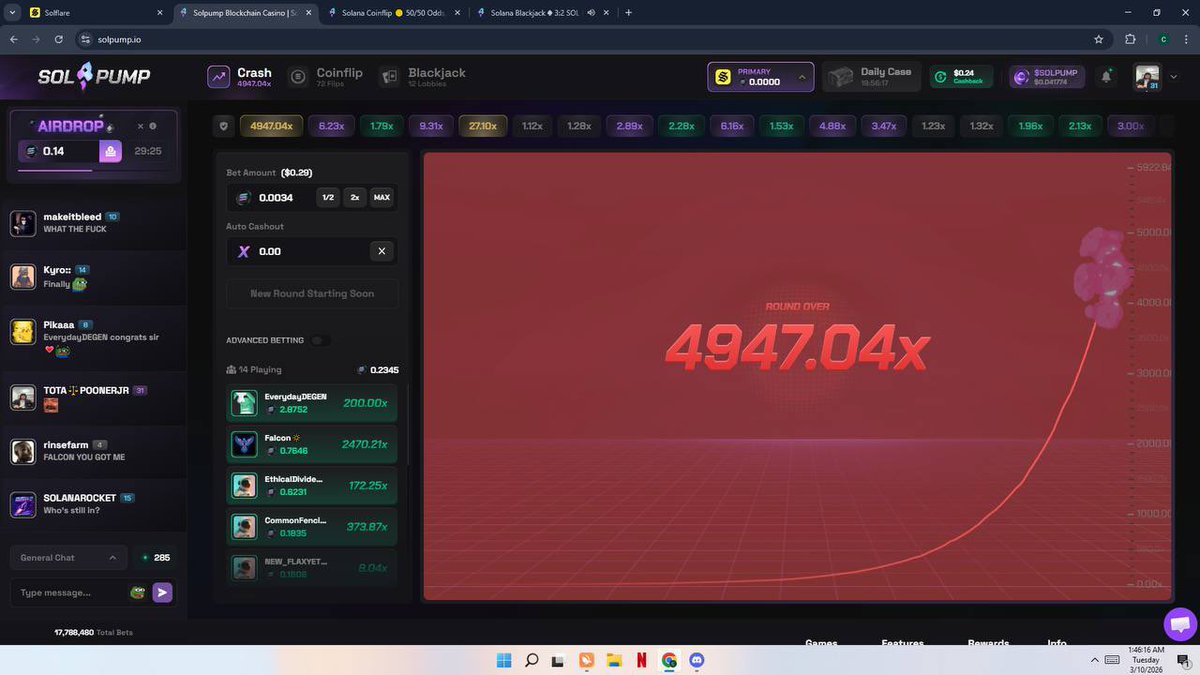Open the Coinflip game tab
This screenshot has height=675, width=1200.
(326, 77)
